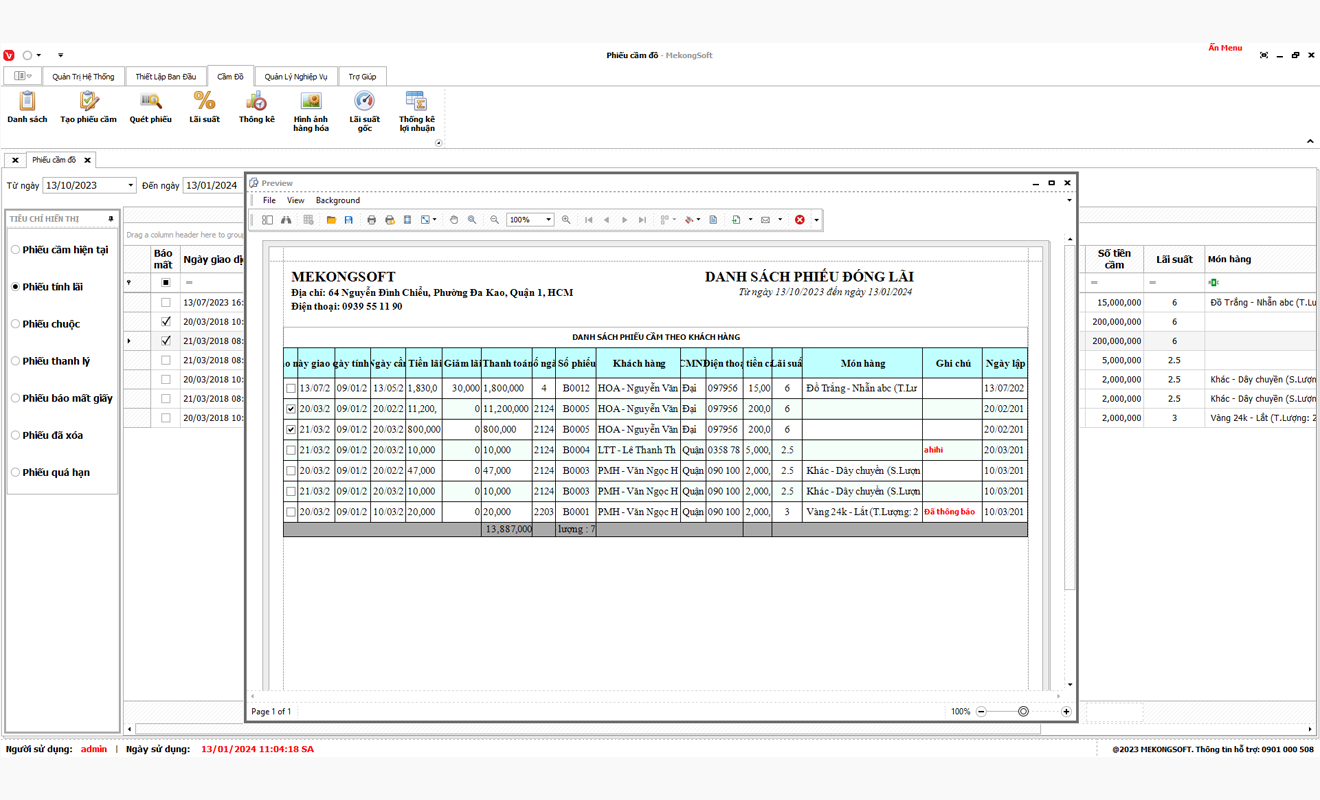Expand page background color dropdown
Image resolution: width=1320 pixels, height=800 pixels.
pos(698,220)
